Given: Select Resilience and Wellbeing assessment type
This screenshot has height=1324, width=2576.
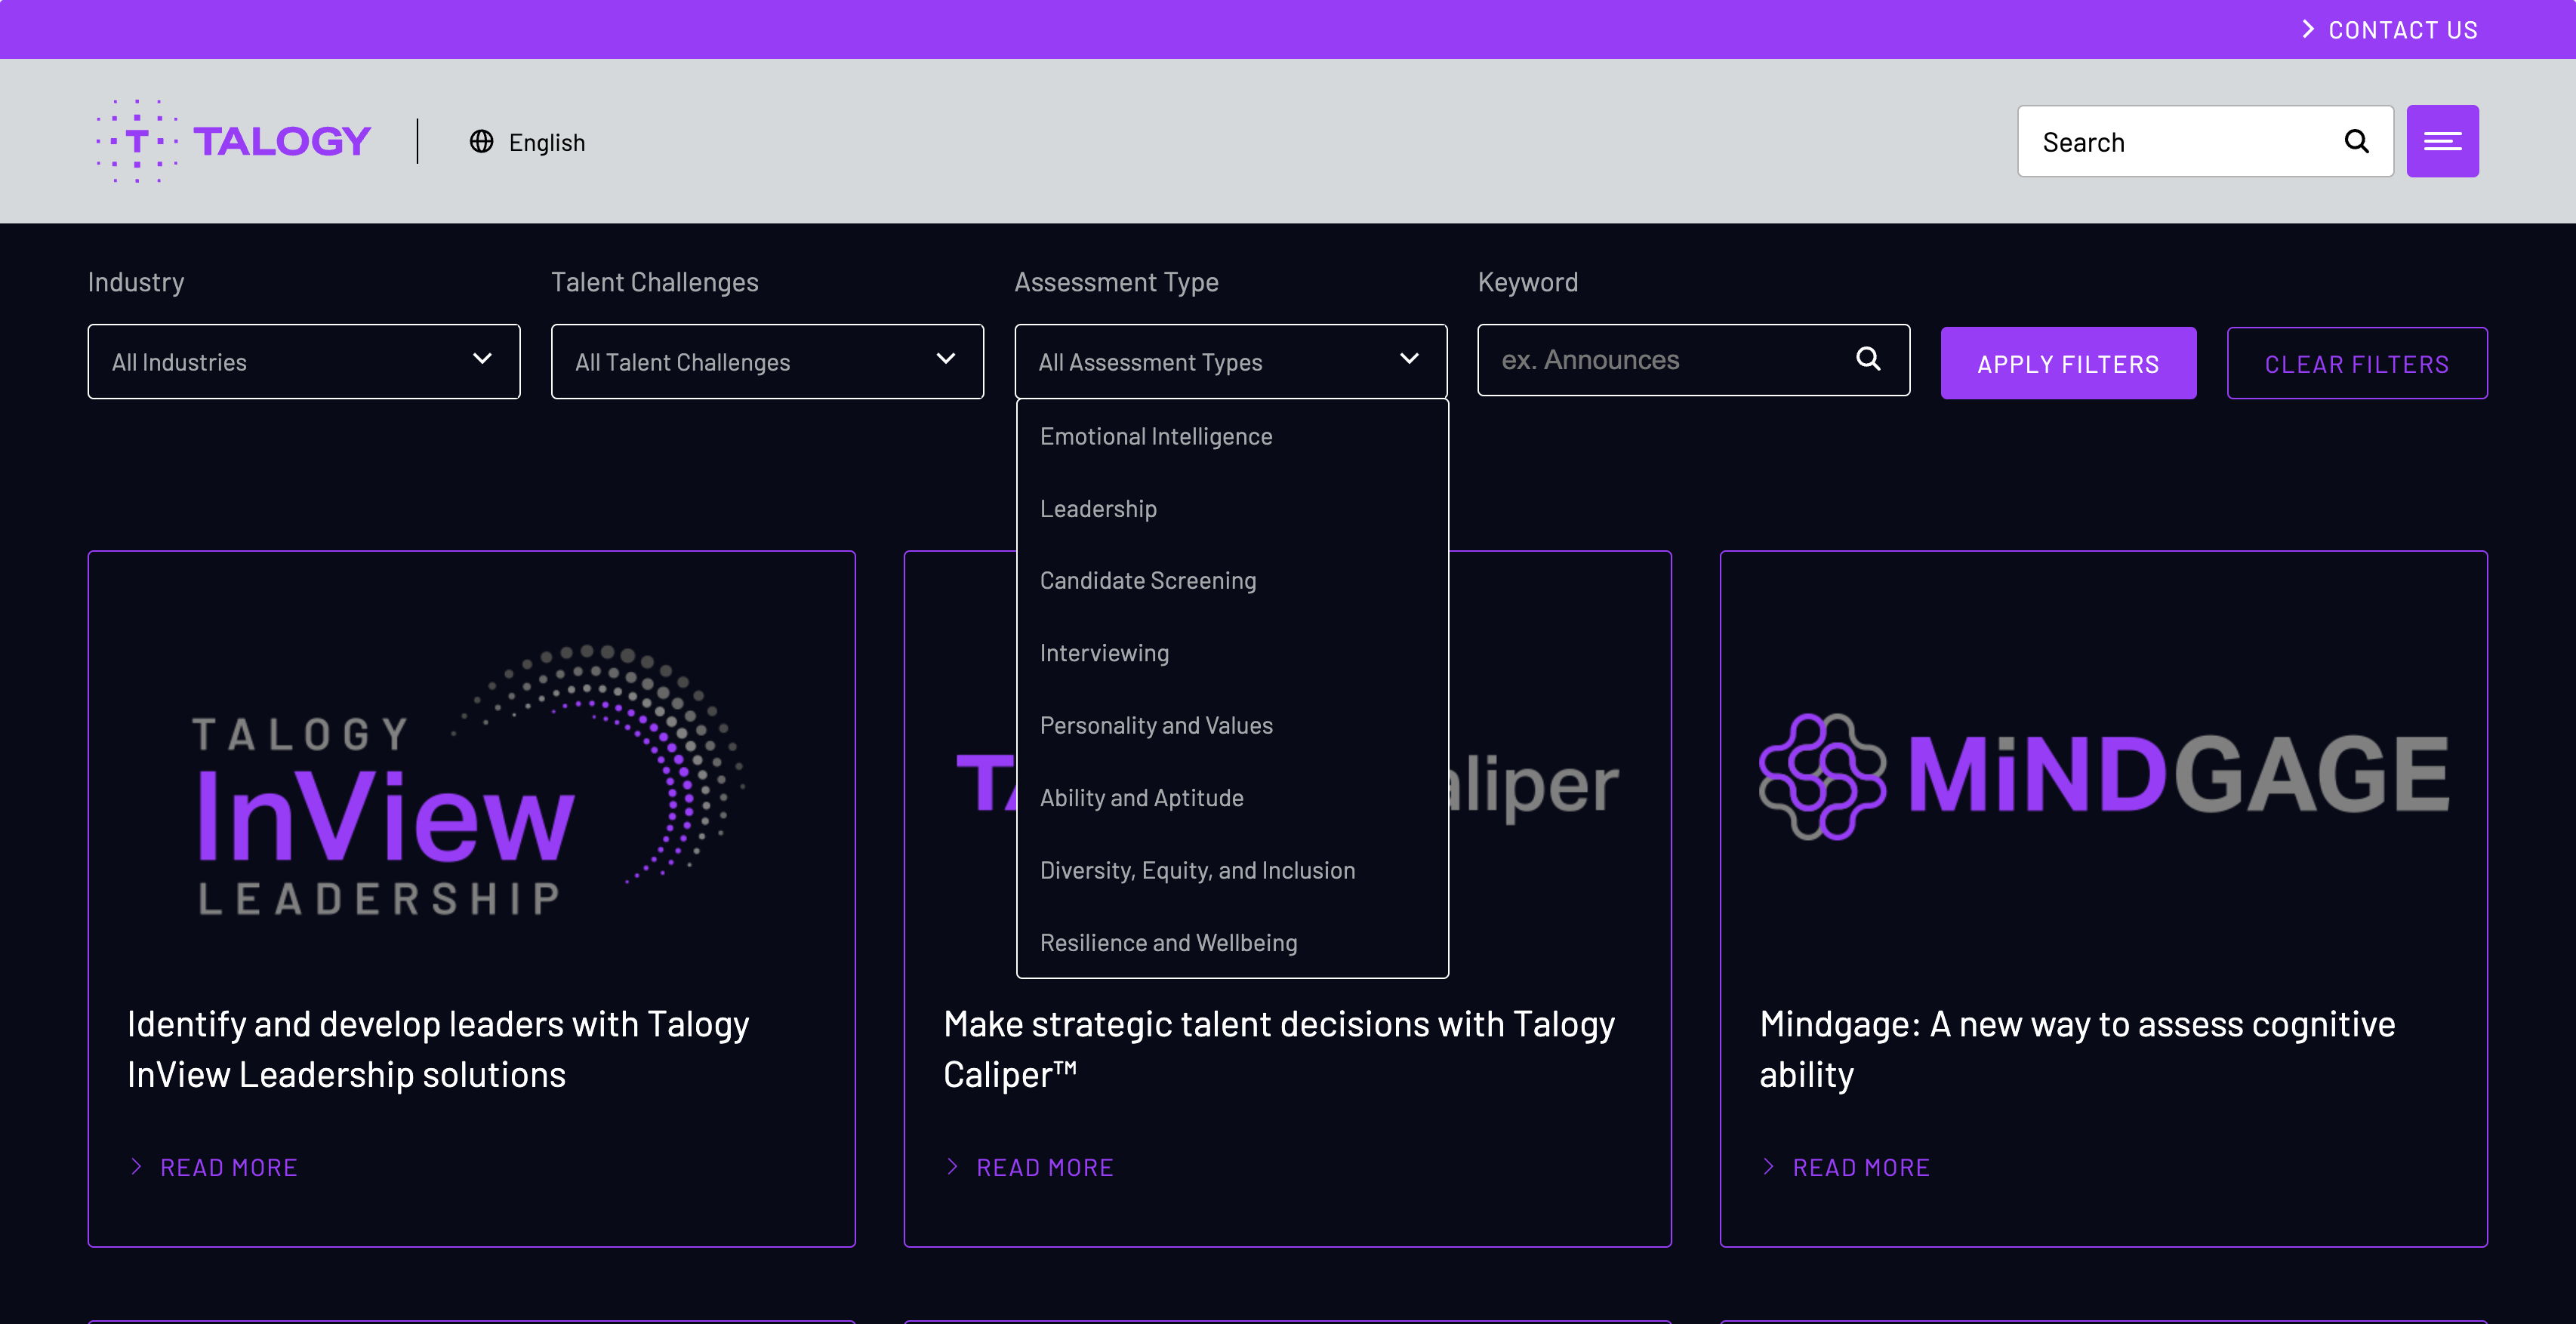Looking at the screenshot, I should click(1168, 941).
